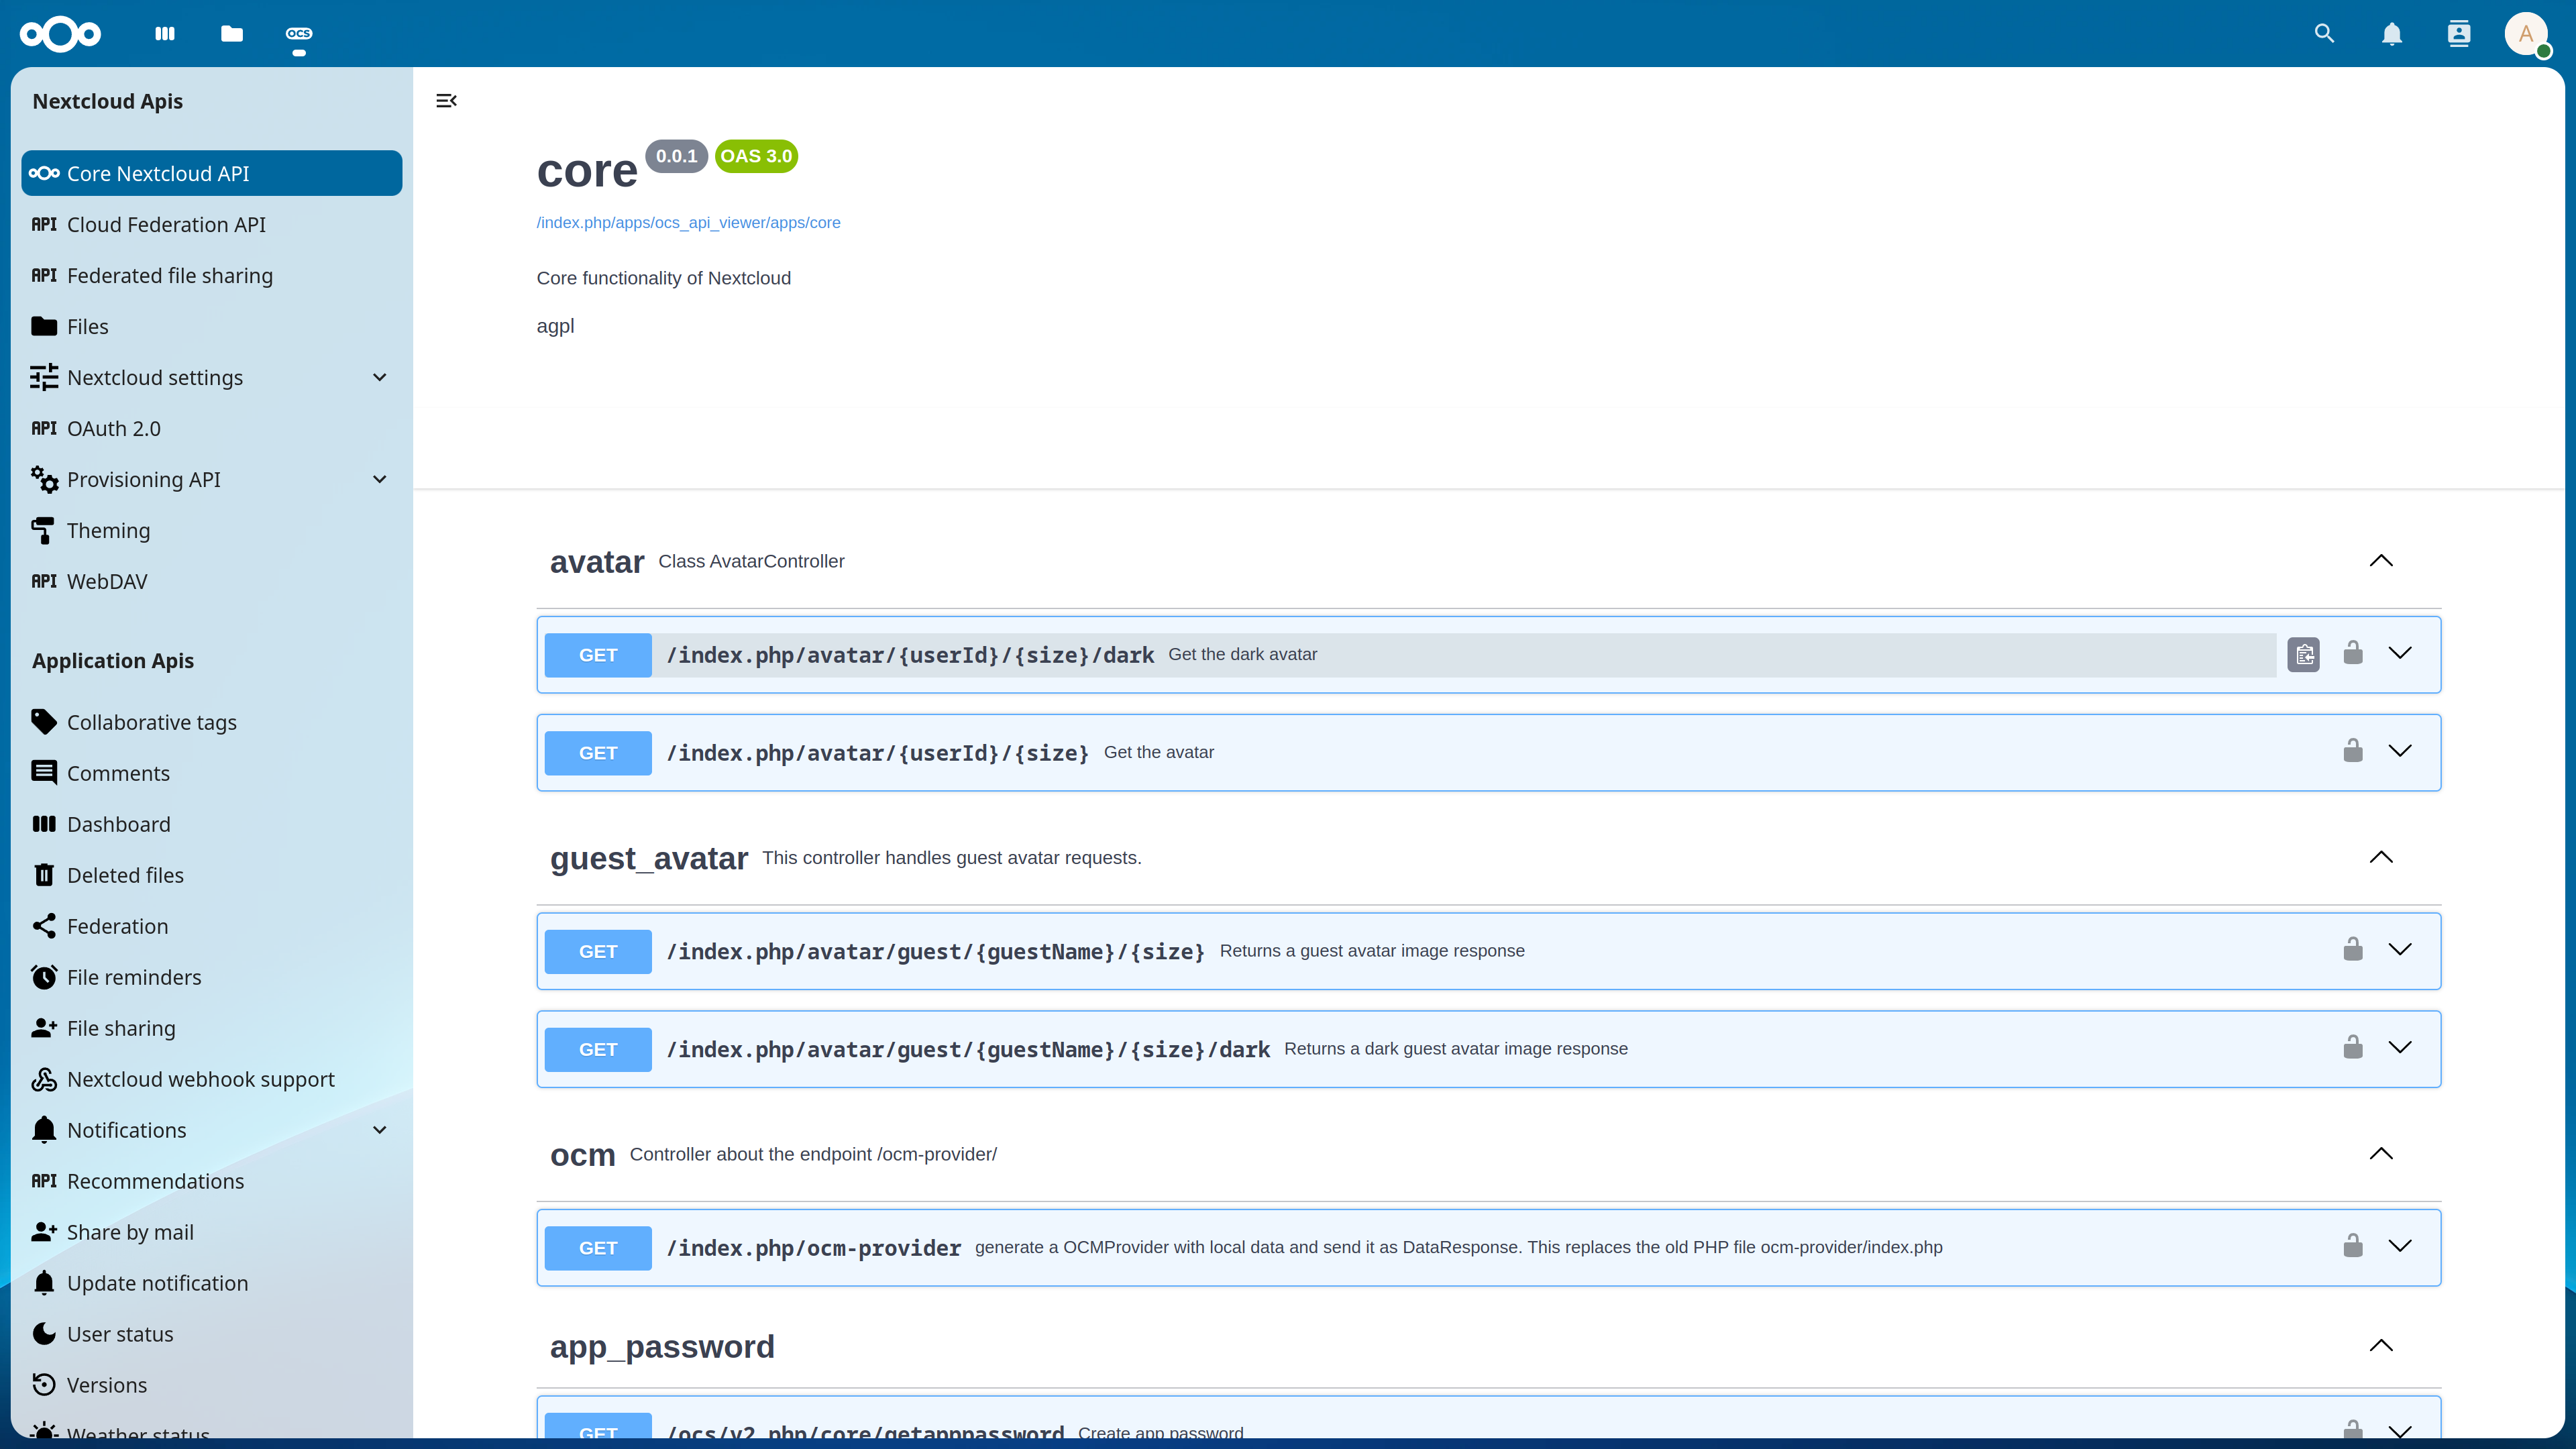
Task: Click 'Core functionality of Nextcloud' description
Action: pyautogui.click(x=663, y=278)
